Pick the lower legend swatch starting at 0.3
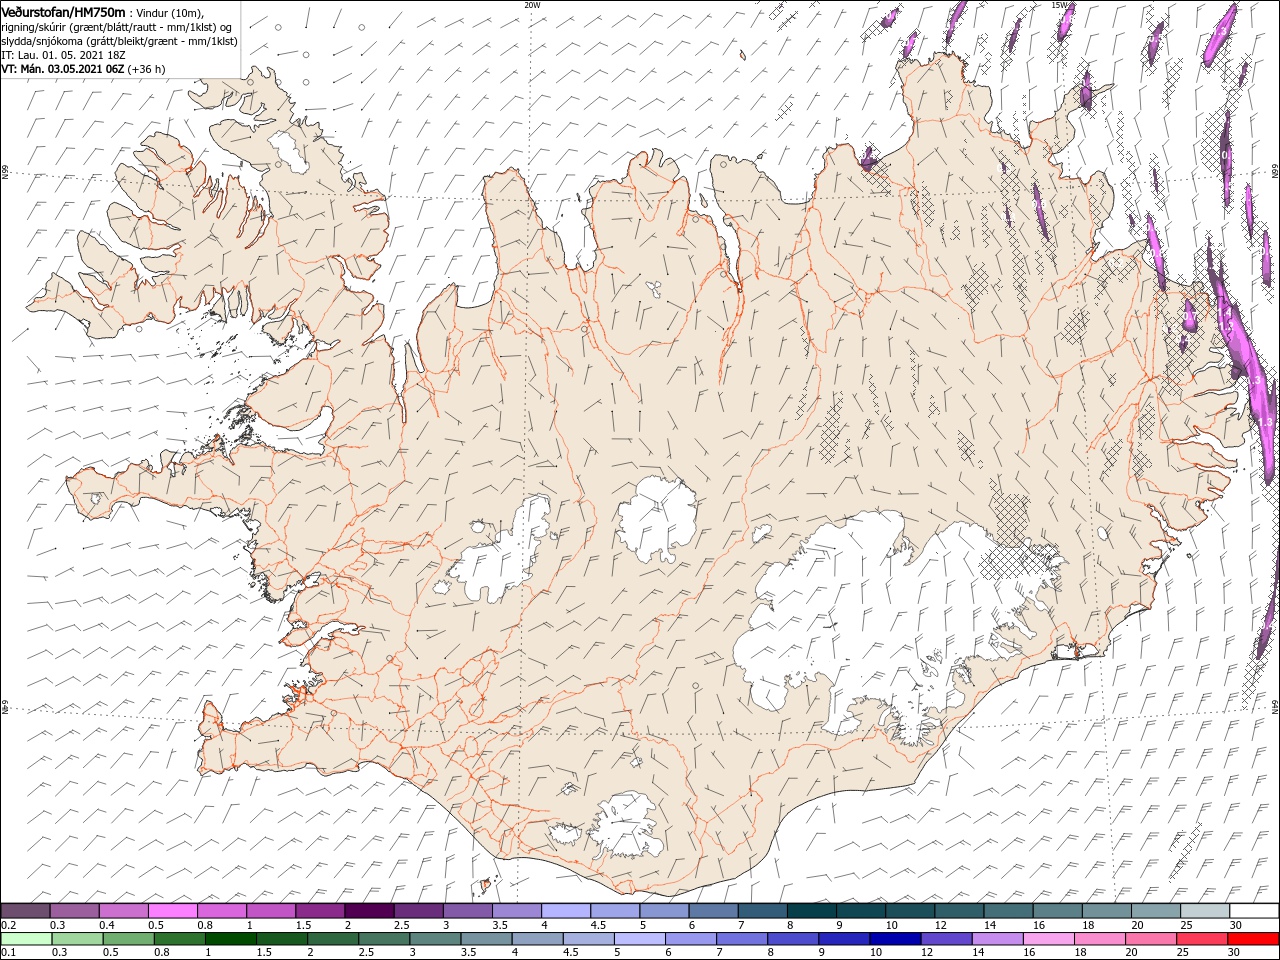Image resolution: width=1280 pixels, height=960 pixels. point(77,939)
